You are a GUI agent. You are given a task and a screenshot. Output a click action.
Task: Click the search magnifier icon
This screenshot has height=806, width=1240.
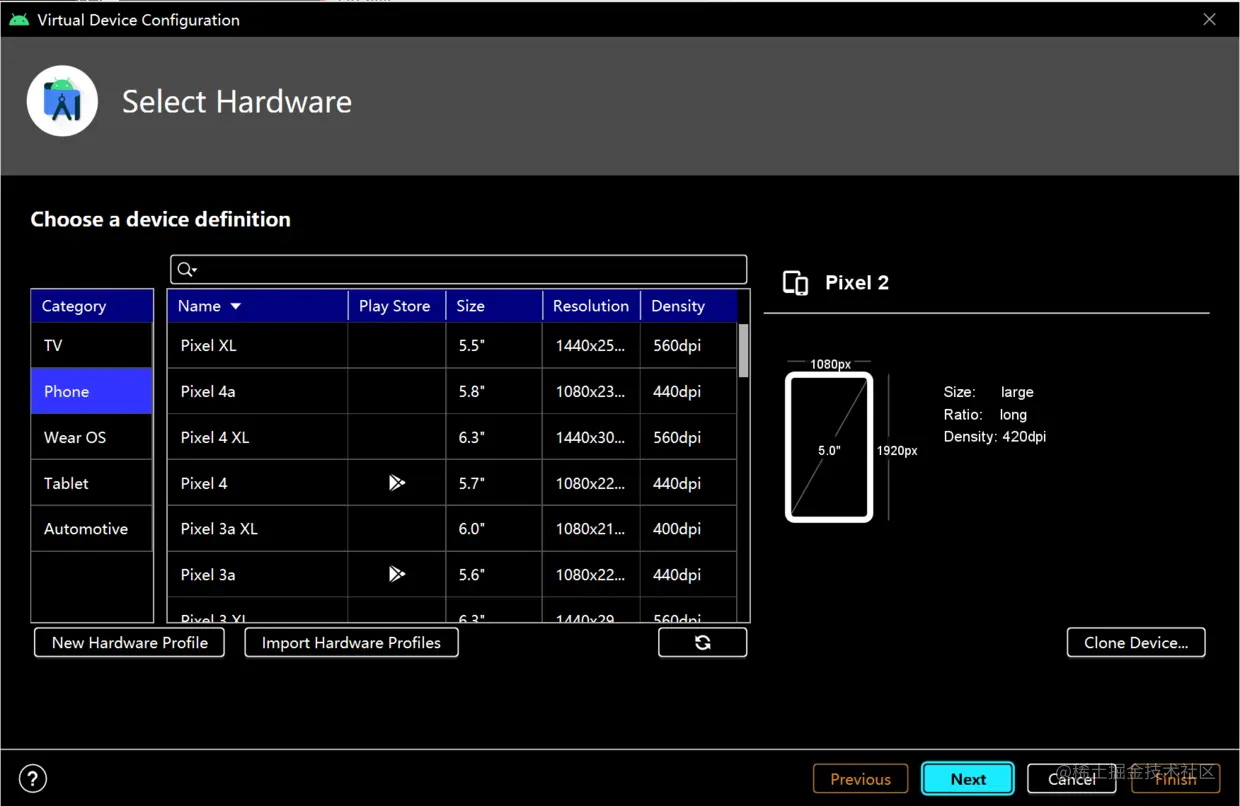[x=186, y=269]
